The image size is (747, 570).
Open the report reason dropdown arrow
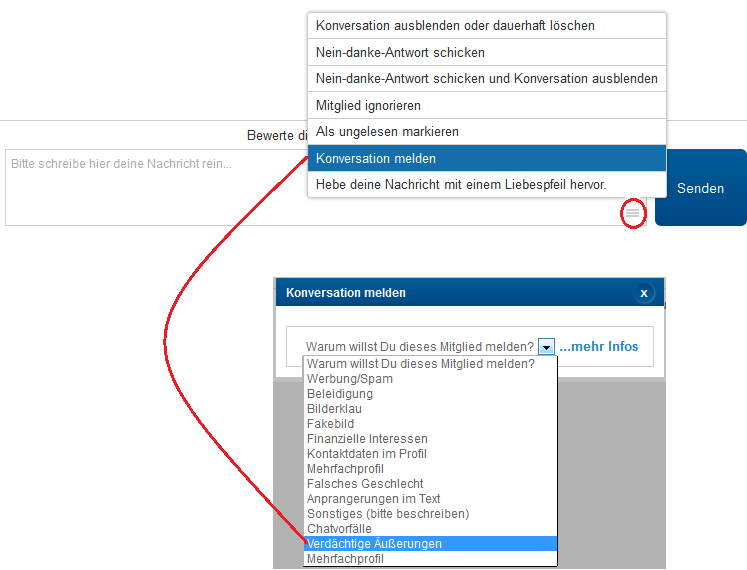click(x=546, y=347)
